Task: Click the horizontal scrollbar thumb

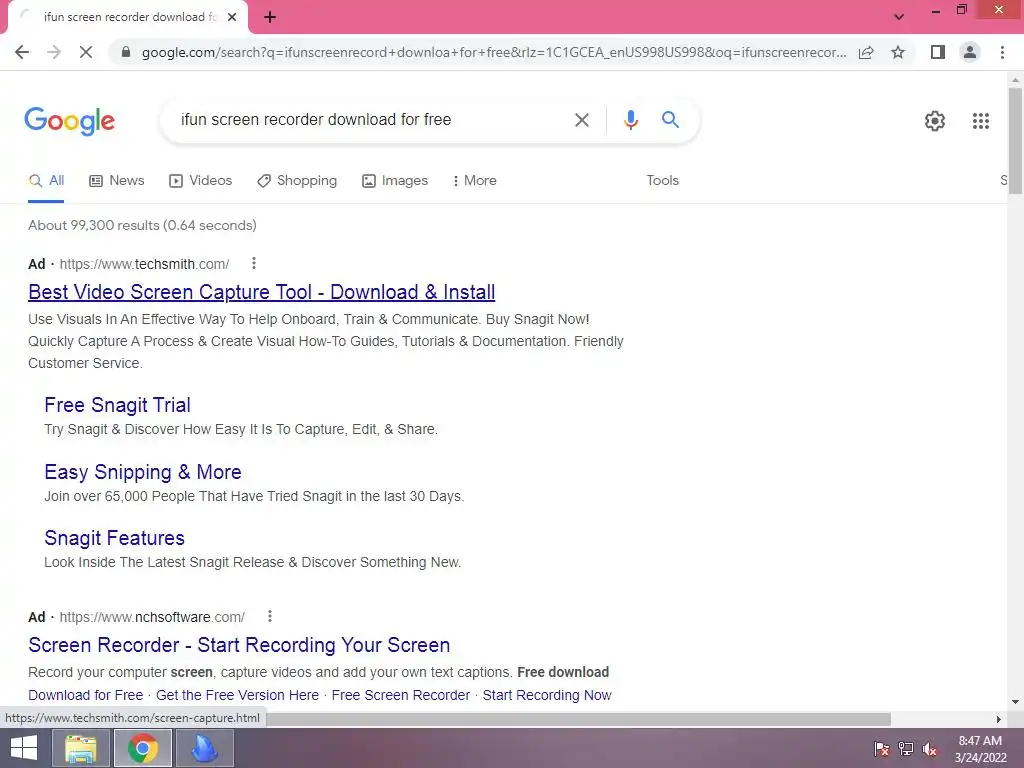Action: (578, 719)
